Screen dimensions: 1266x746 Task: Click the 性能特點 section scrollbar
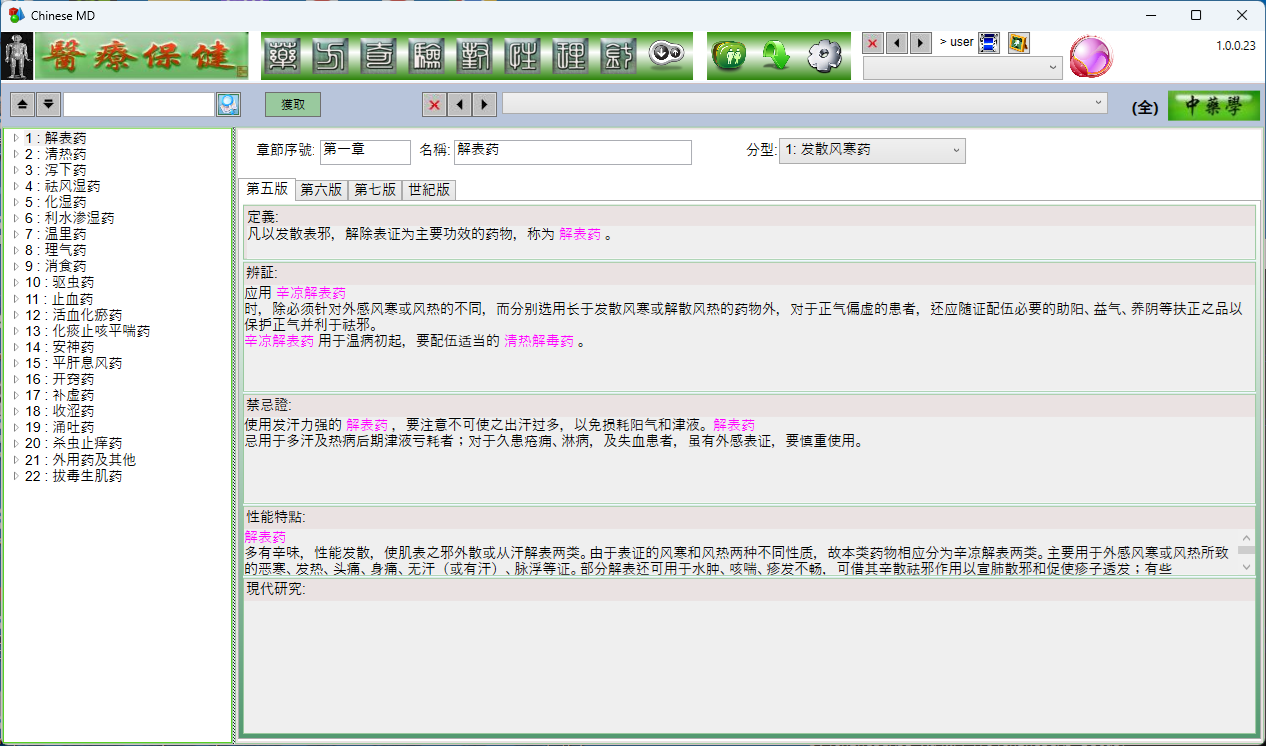tap(1246, 552)
